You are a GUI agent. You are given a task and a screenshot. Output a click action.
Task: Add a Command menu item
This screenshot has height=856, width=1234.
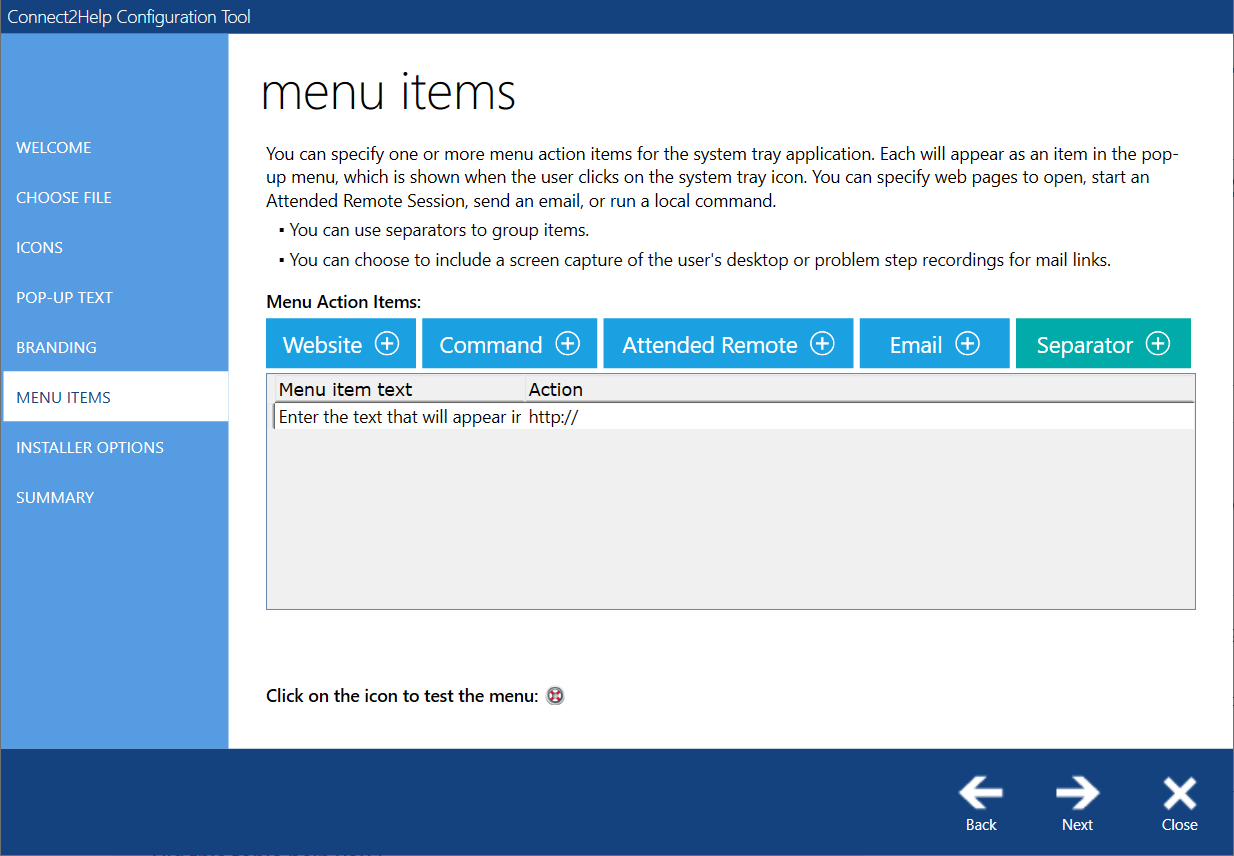pyautogui.click(x=509, y=344)
